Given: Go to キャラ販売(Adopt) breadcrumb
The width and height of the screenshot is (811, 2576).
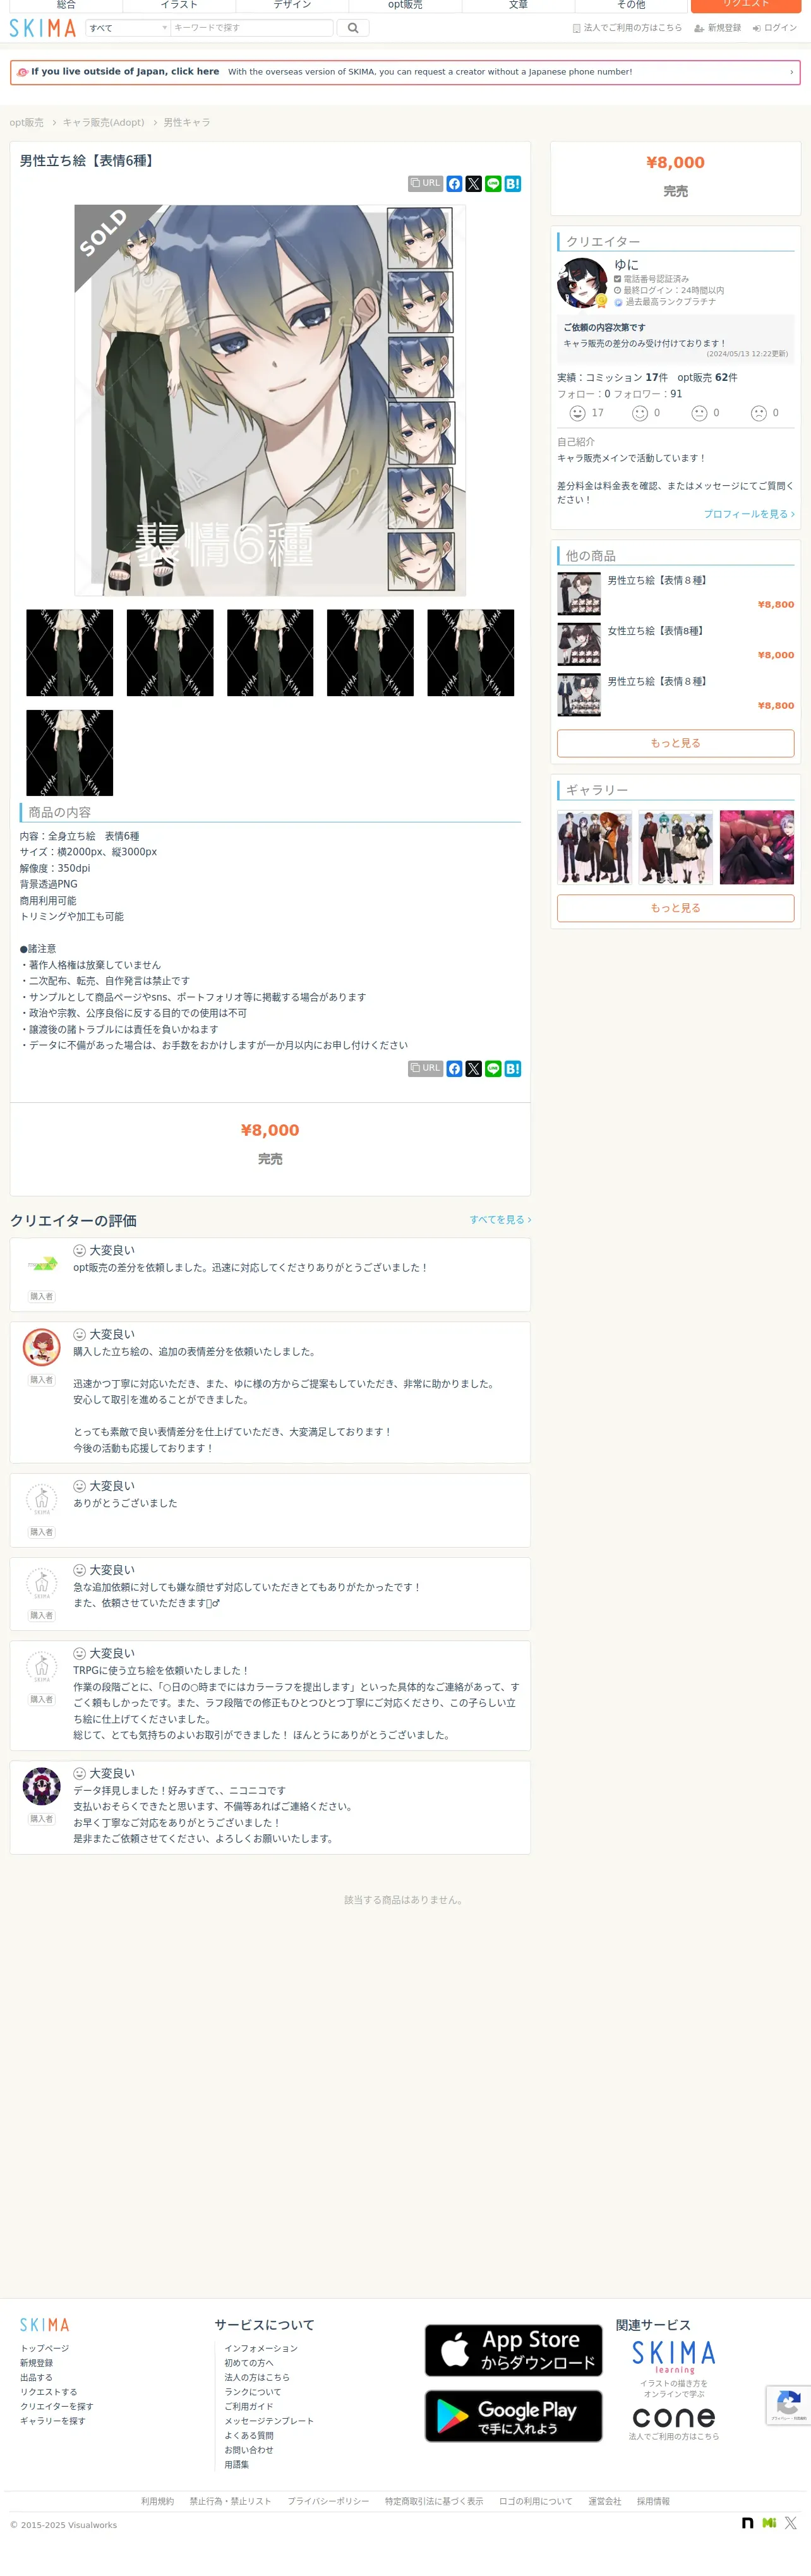Looking at the screenshot, I should tap(103, 122).
